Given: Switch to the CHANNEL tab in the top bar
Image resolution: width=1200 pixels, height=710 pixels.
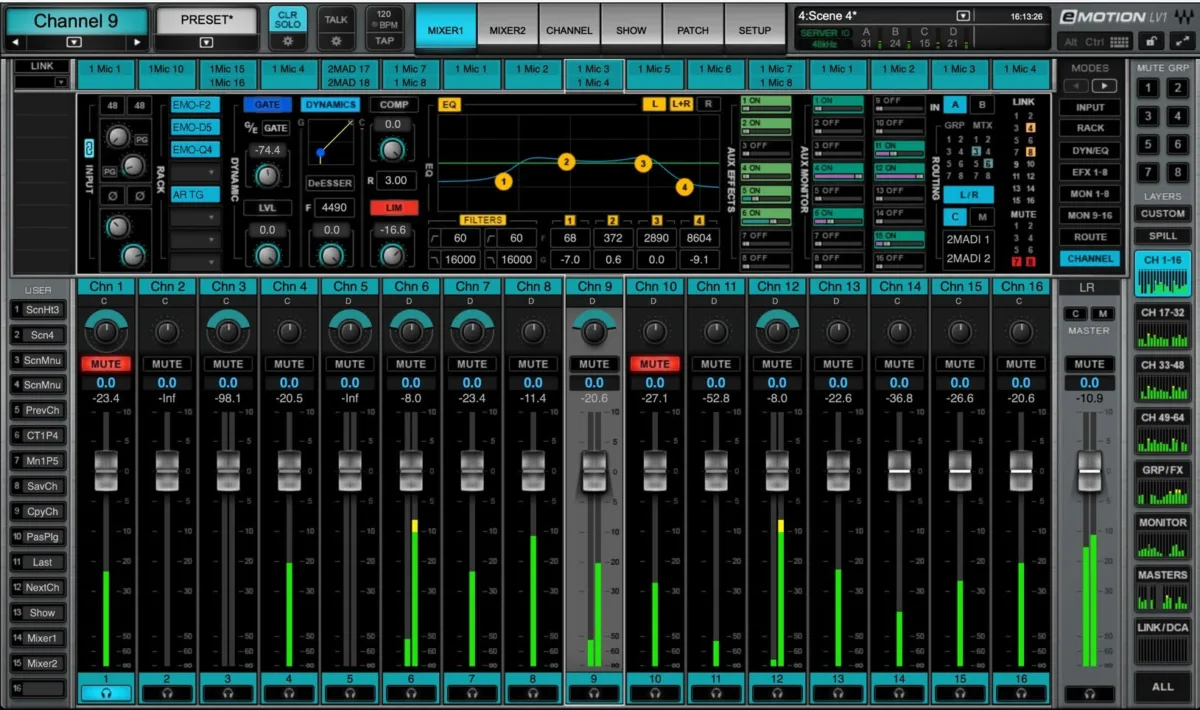Looking at the screenshot, I should (569, 30).
